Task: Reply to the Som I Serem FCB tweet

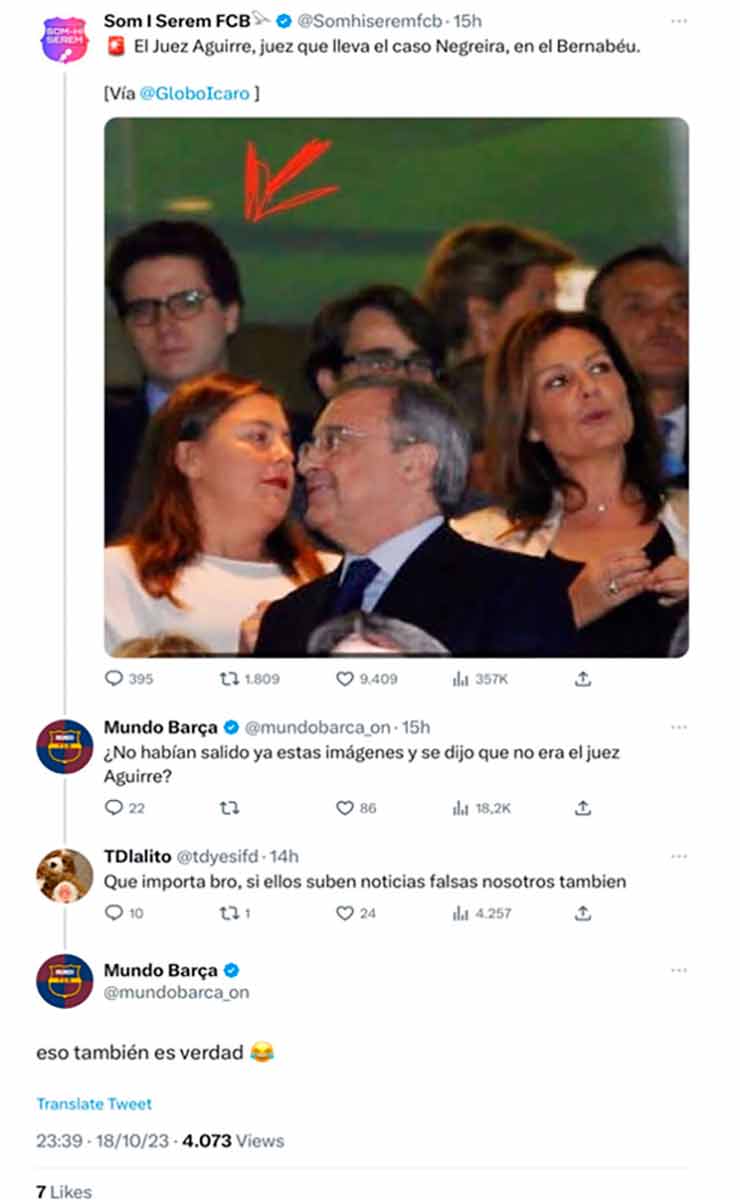Action: 113,679
